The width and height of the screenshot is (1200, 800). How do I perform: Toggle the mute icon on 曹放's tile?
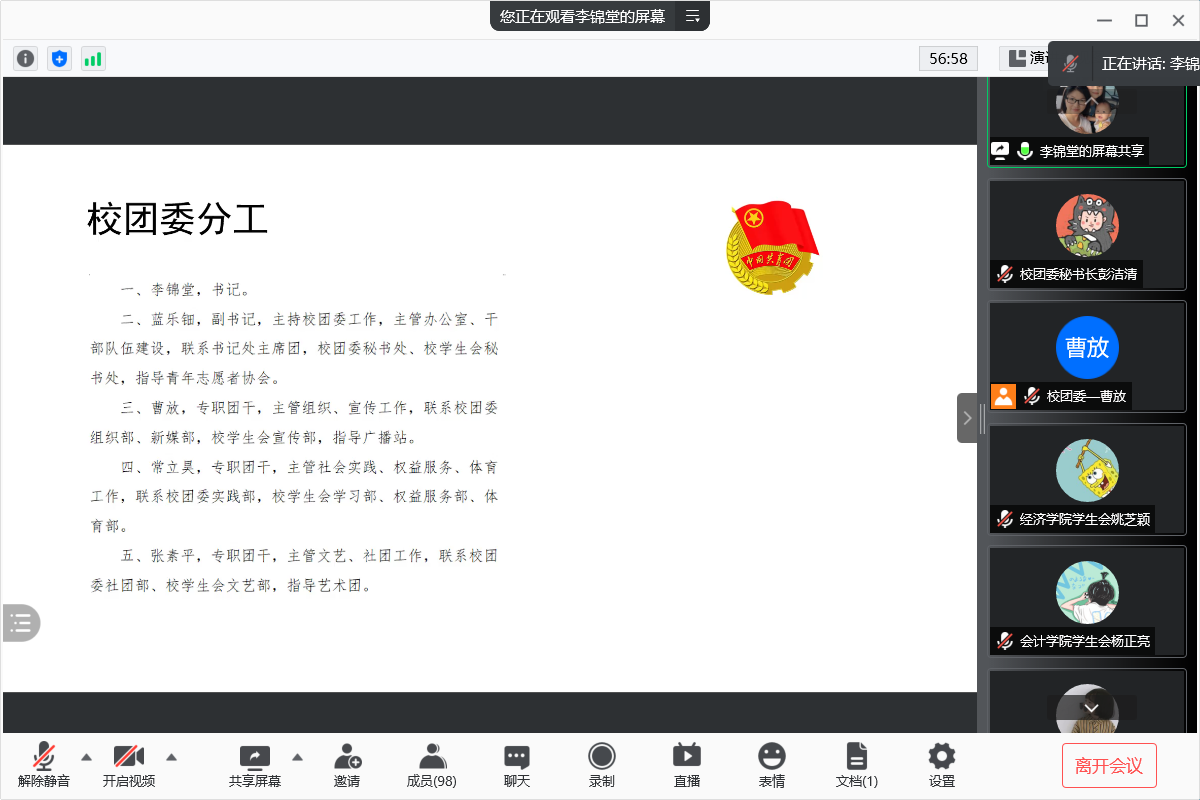click(1031, 396)
